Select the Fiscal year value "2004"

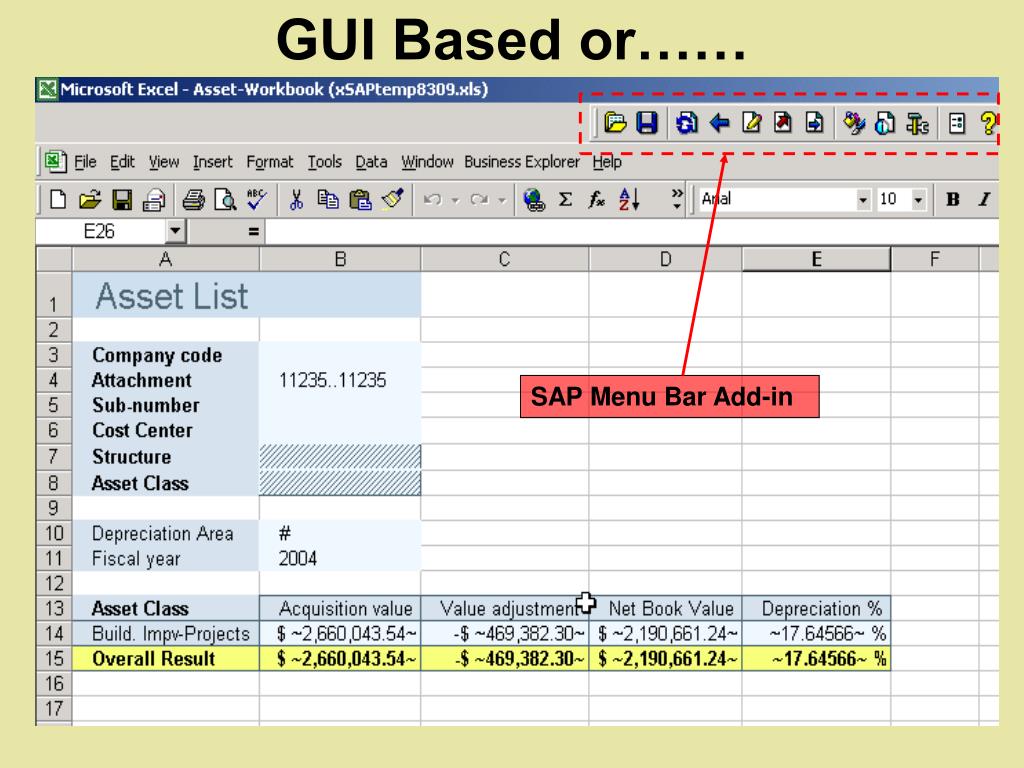pyautogui.click(x=340, y=559)
